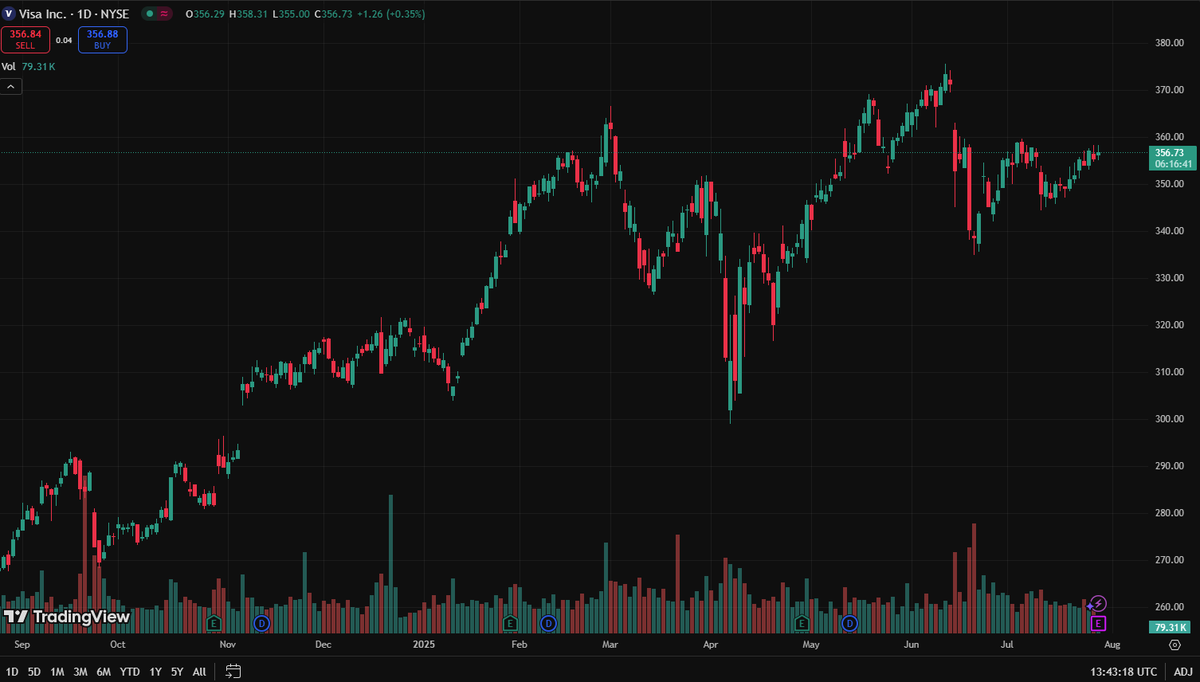The height and width of the screenshot is (682, 1200).
Task: Click the Dec label on time axis
Action: 323,645
